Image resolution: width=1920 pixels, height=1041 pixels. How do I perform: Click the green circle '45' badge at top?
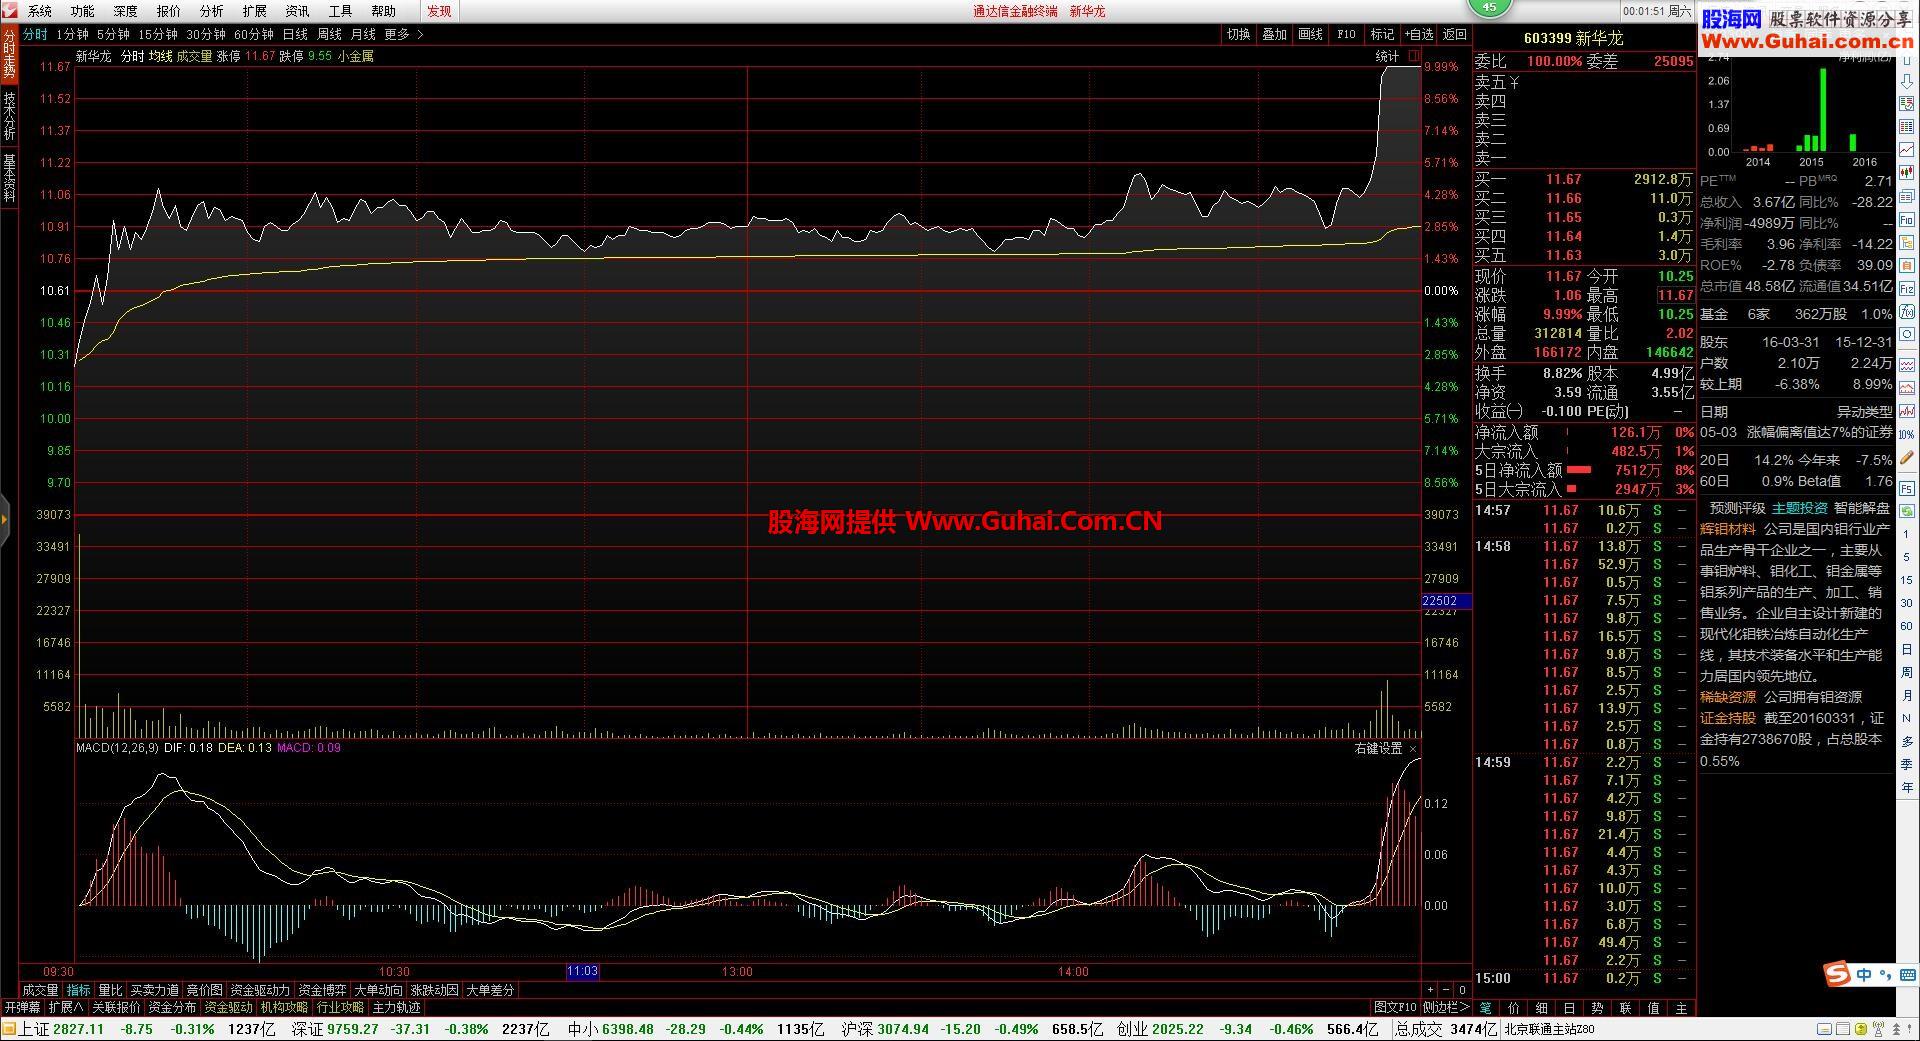[1489, 7]
